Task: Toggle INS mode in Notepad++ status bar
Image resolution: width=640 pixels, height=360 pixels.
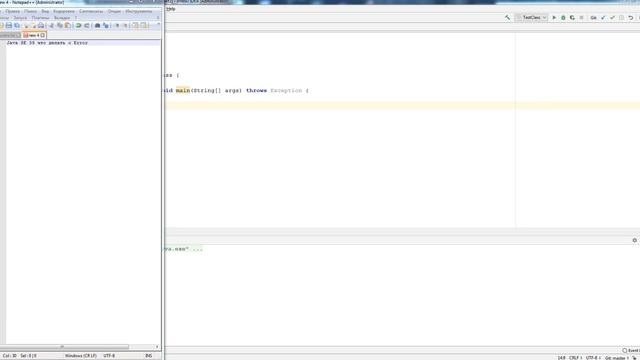Action: point(149,356)
